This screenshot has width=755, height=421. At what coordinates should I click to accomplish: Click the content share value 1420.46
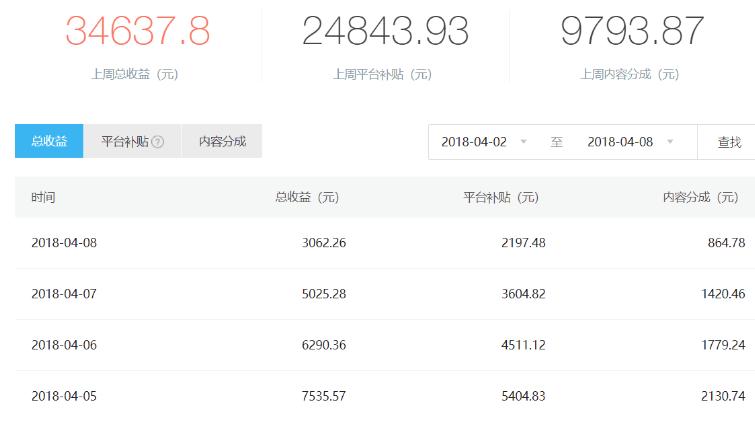coord(723,294)
